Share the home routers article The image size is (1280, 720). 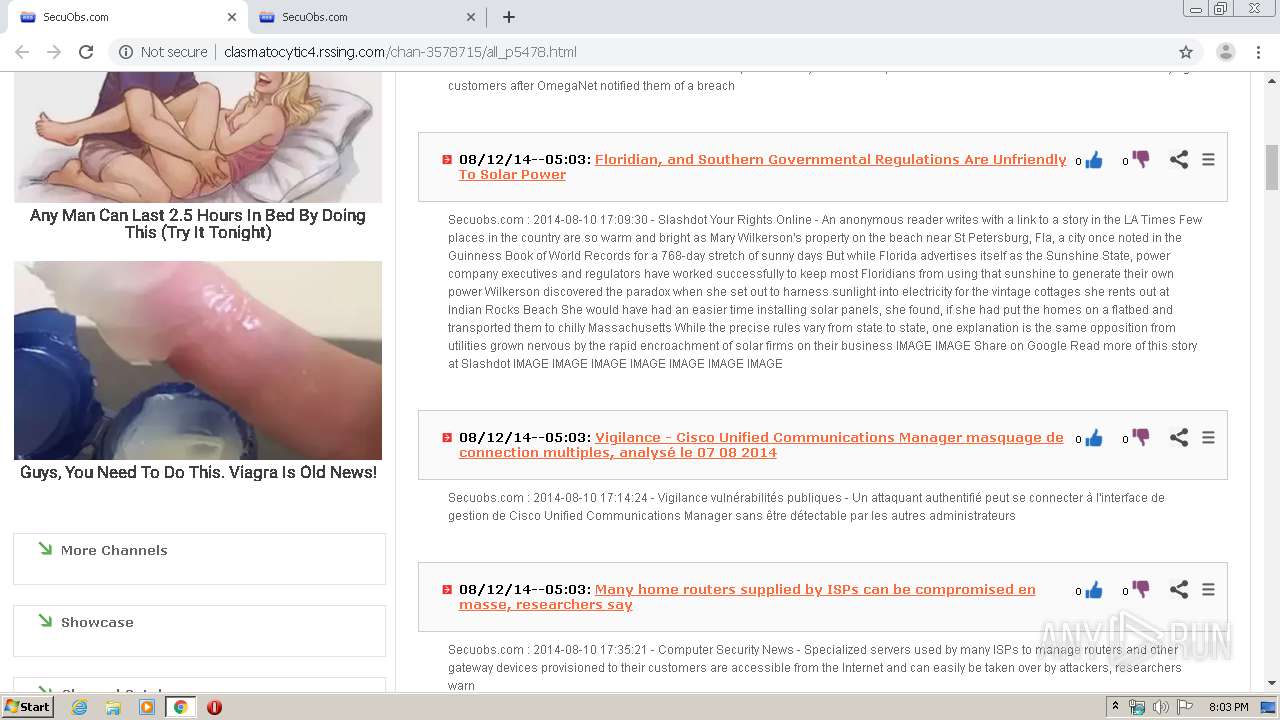1179,590
